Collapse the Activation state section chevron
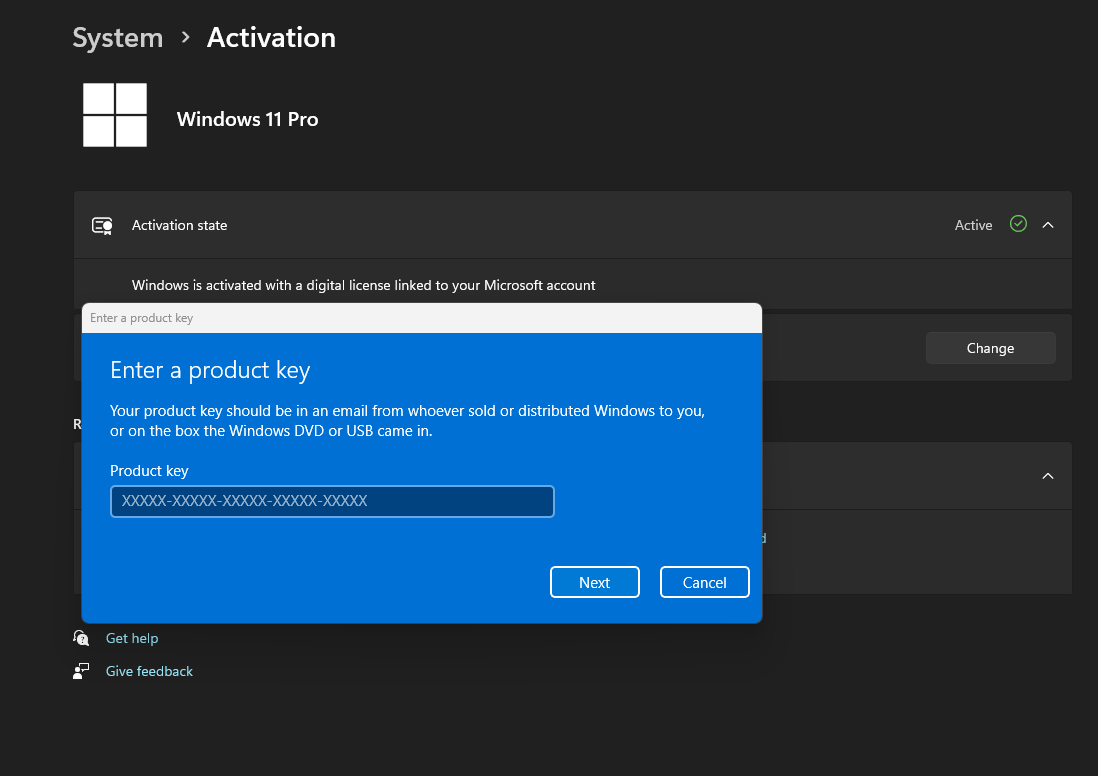This screenshot has height=776, width=1098. [x=1048, y=225]
